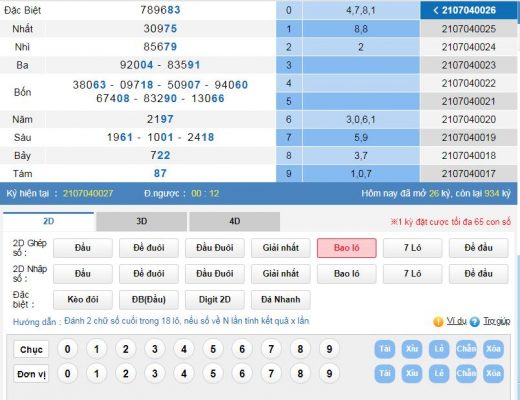
Task: Pick digit 2 in Chục row
Action: [x=125, y=349]
